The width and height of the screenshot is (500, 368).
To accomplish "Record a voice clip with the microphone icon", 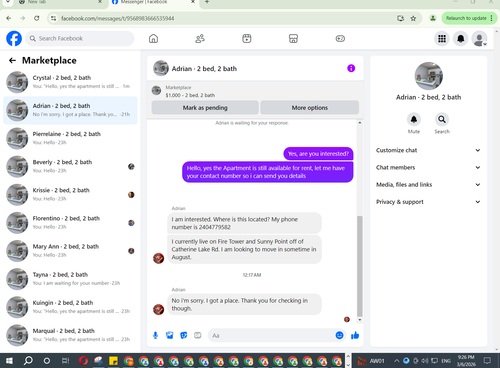I will [155, 335].
